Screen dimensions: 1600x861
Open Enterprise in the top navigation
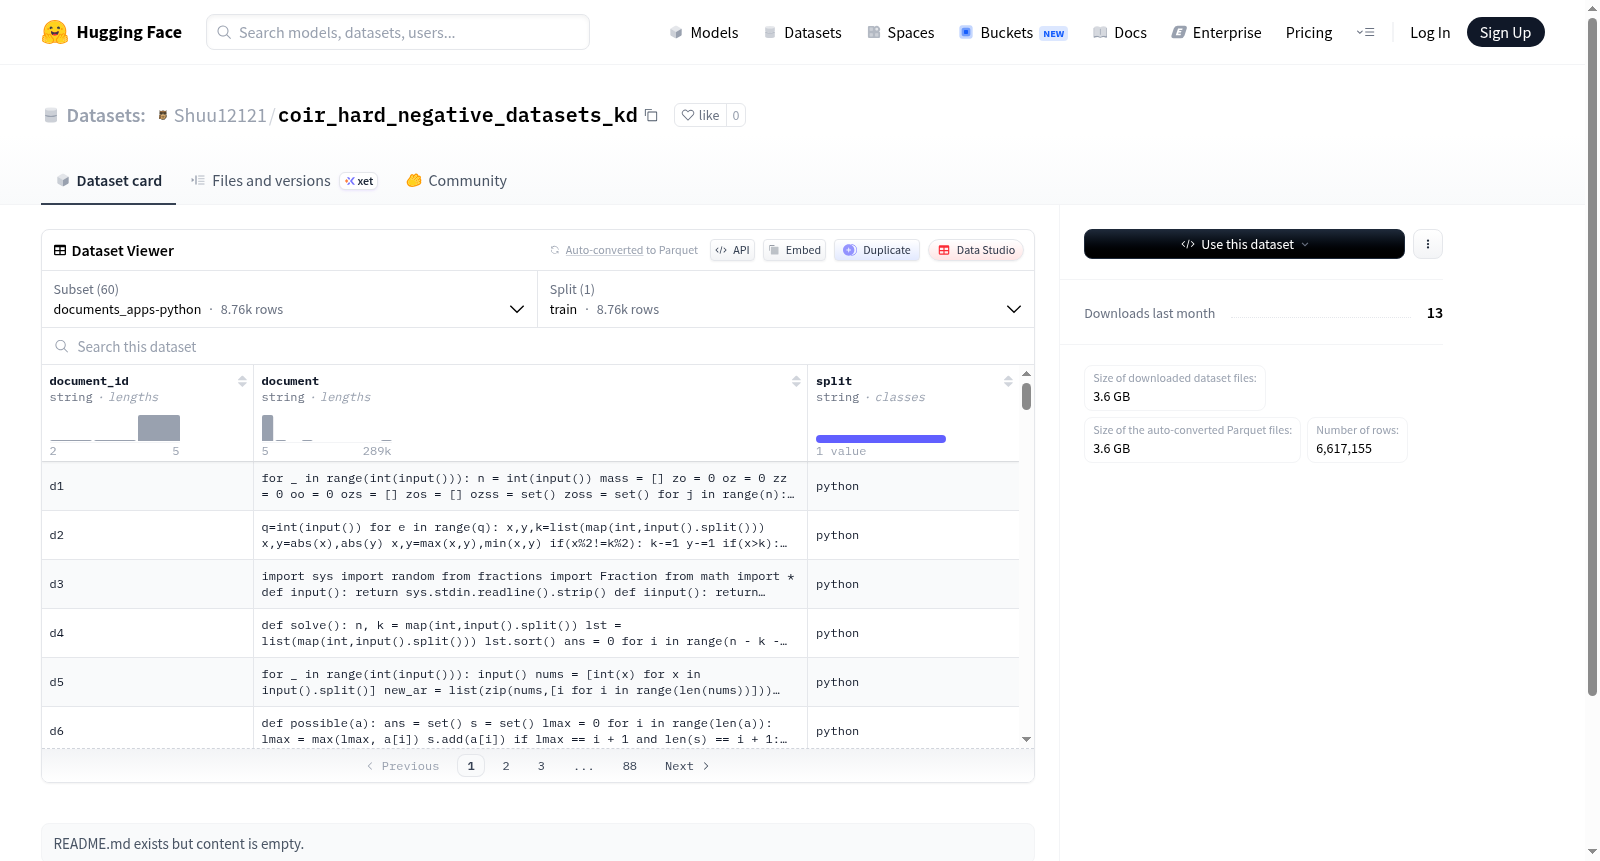pyautogui.click(x=1216, y=32)
